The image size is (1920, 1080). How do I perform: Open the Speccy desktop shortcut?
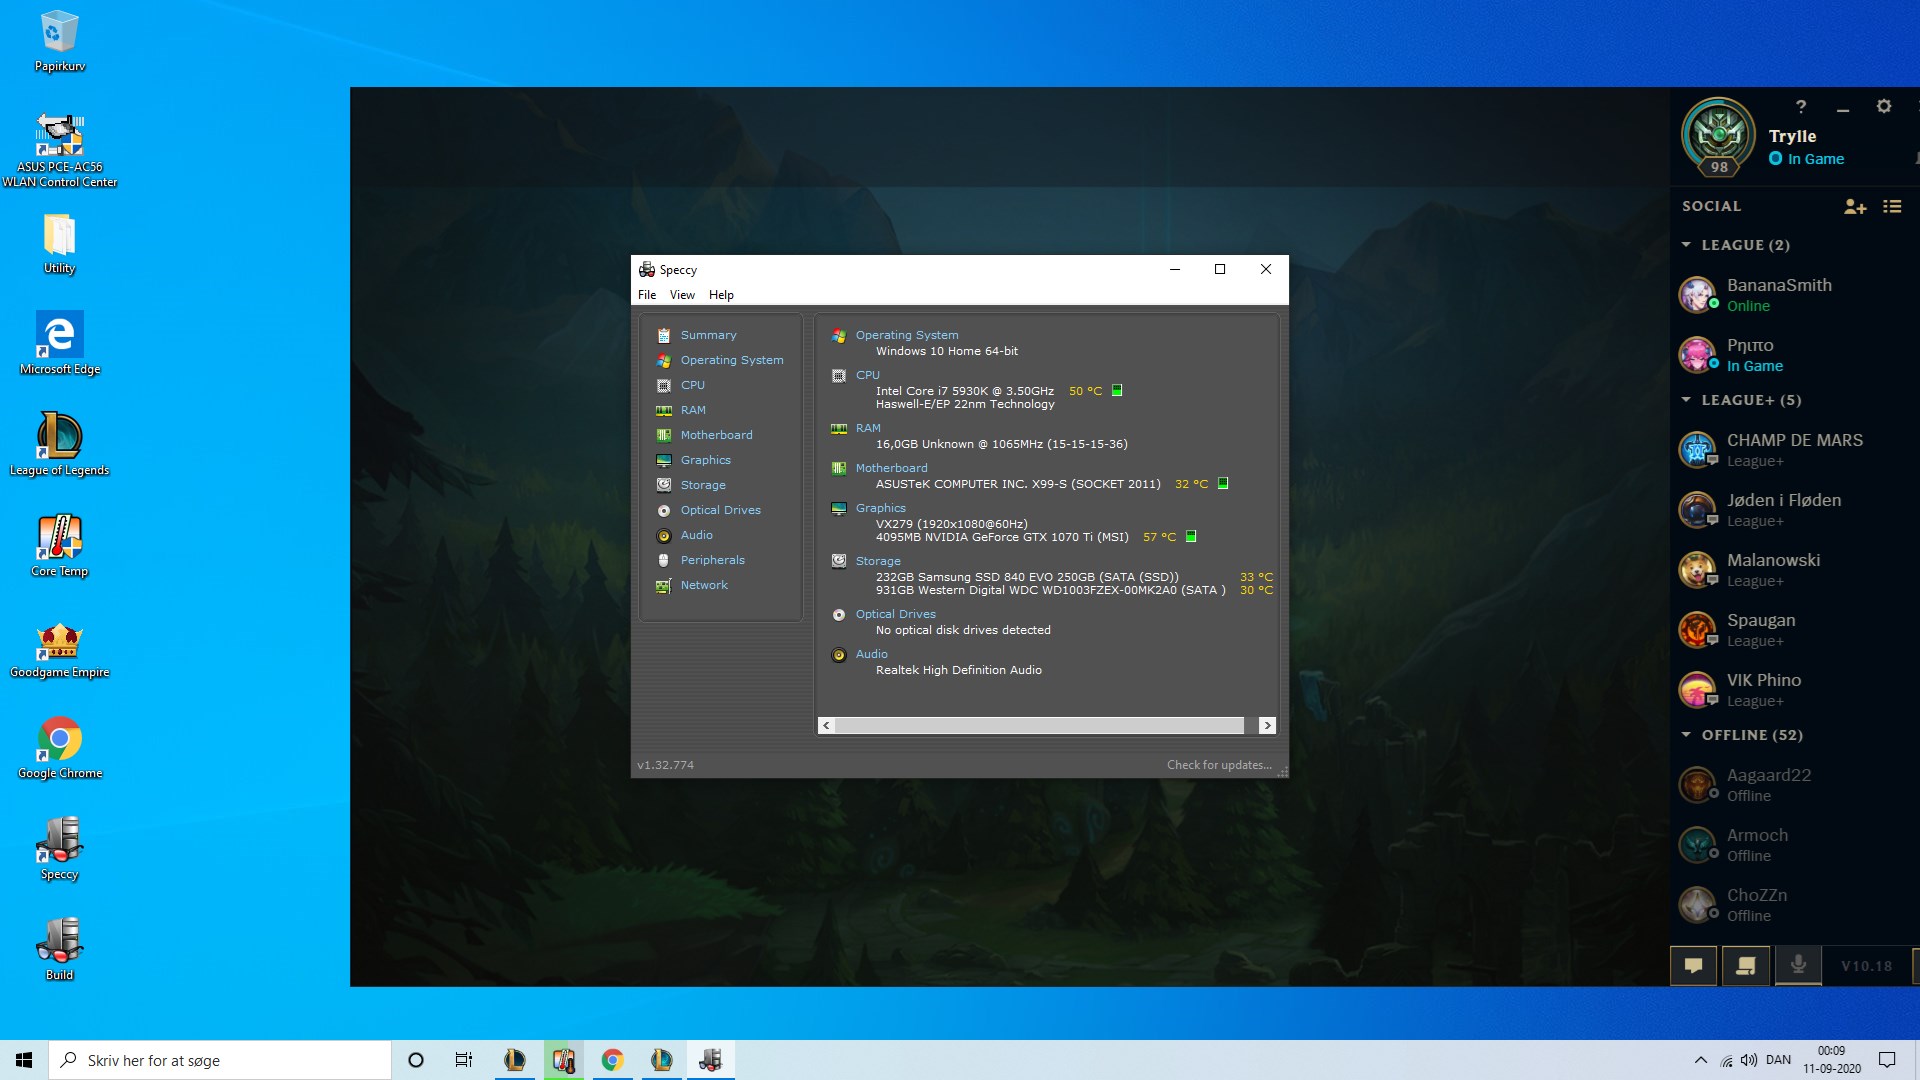[x=59, y=849]
